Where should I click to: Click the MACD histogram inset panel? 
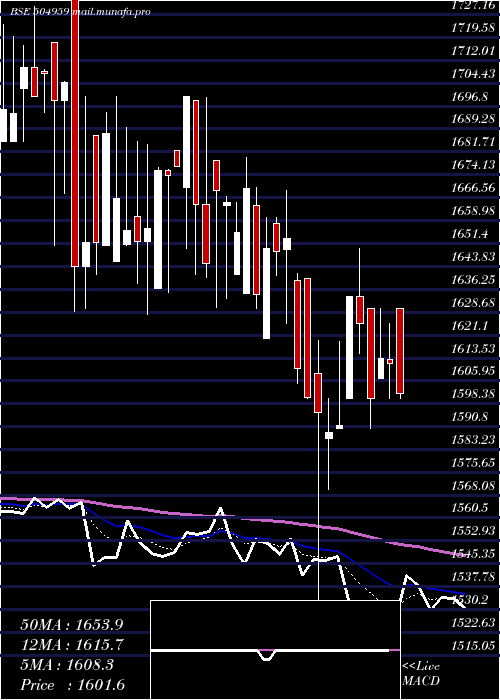pyautogui.click(x=275, y=650)
